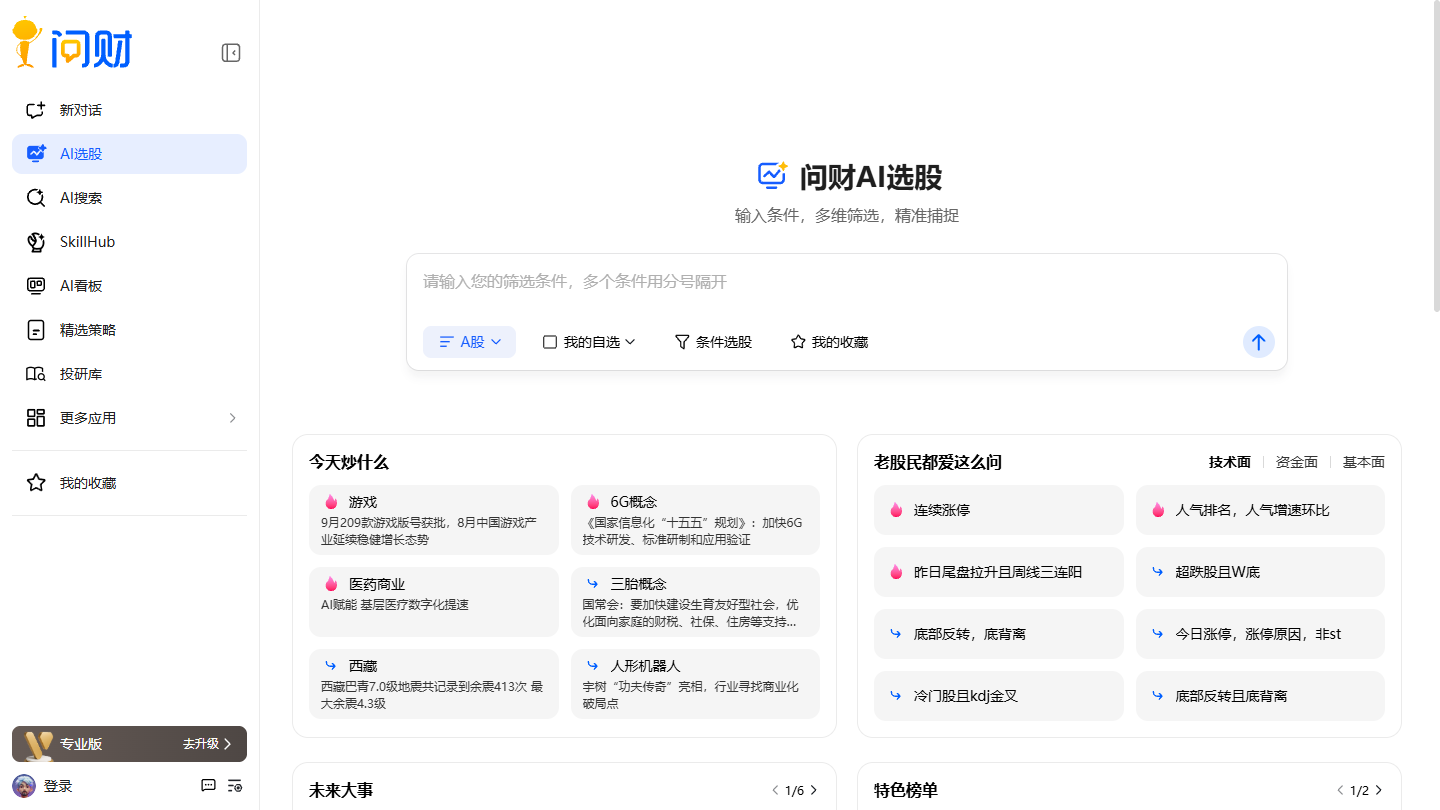Click the 老股民都爱这么问 heading

coord(938,462)
